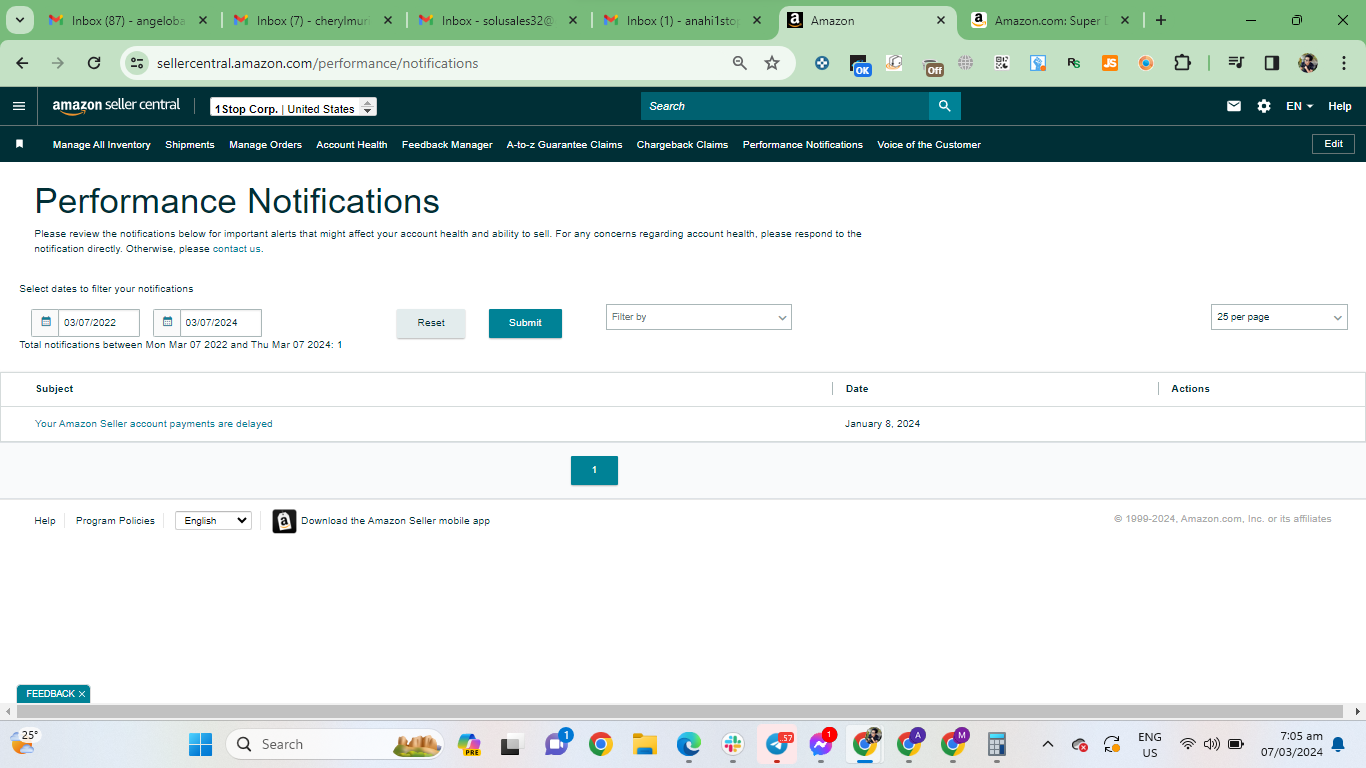Screen dimensions: 1366x768
Task: Reload the page
Action: (x=94, y=63)
